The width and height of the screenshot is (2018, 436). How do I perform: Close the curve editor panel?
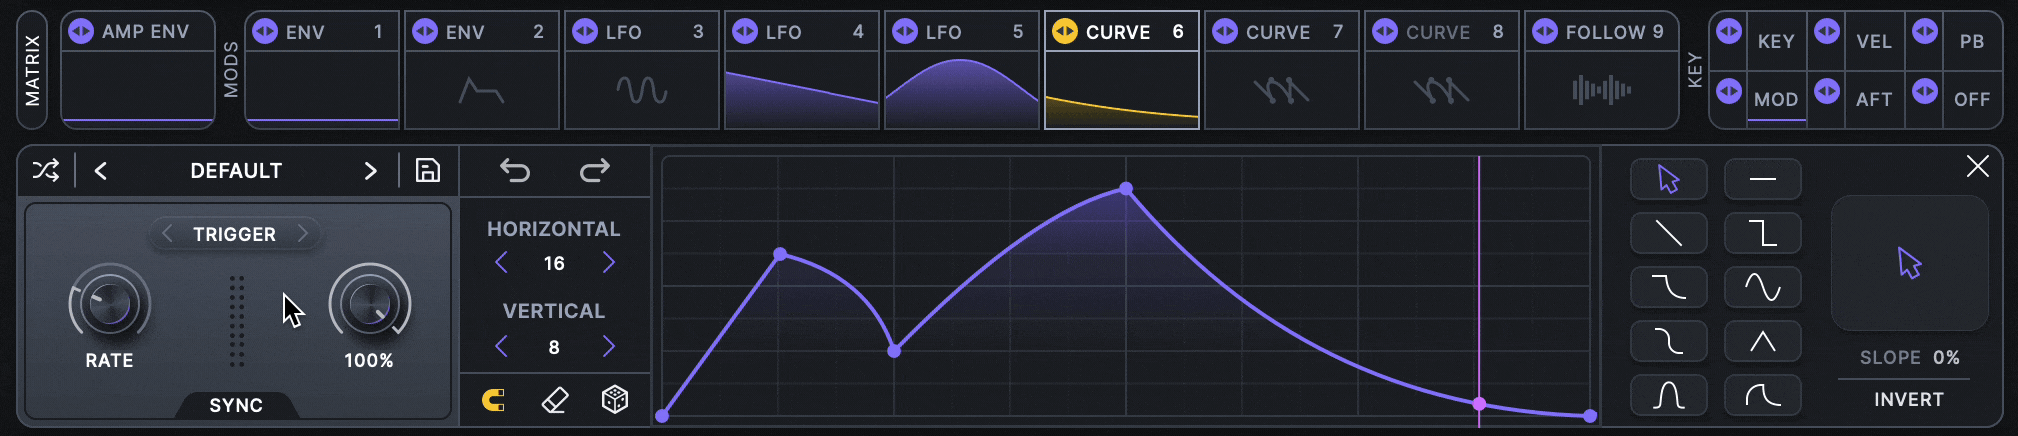click(1977, 166)
